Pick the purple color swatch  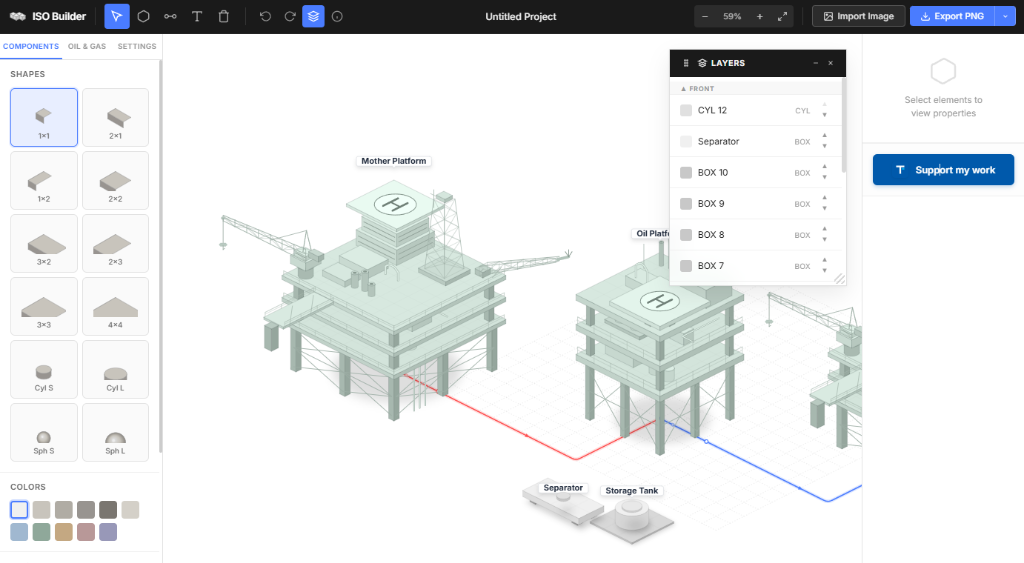pos(108,532)
